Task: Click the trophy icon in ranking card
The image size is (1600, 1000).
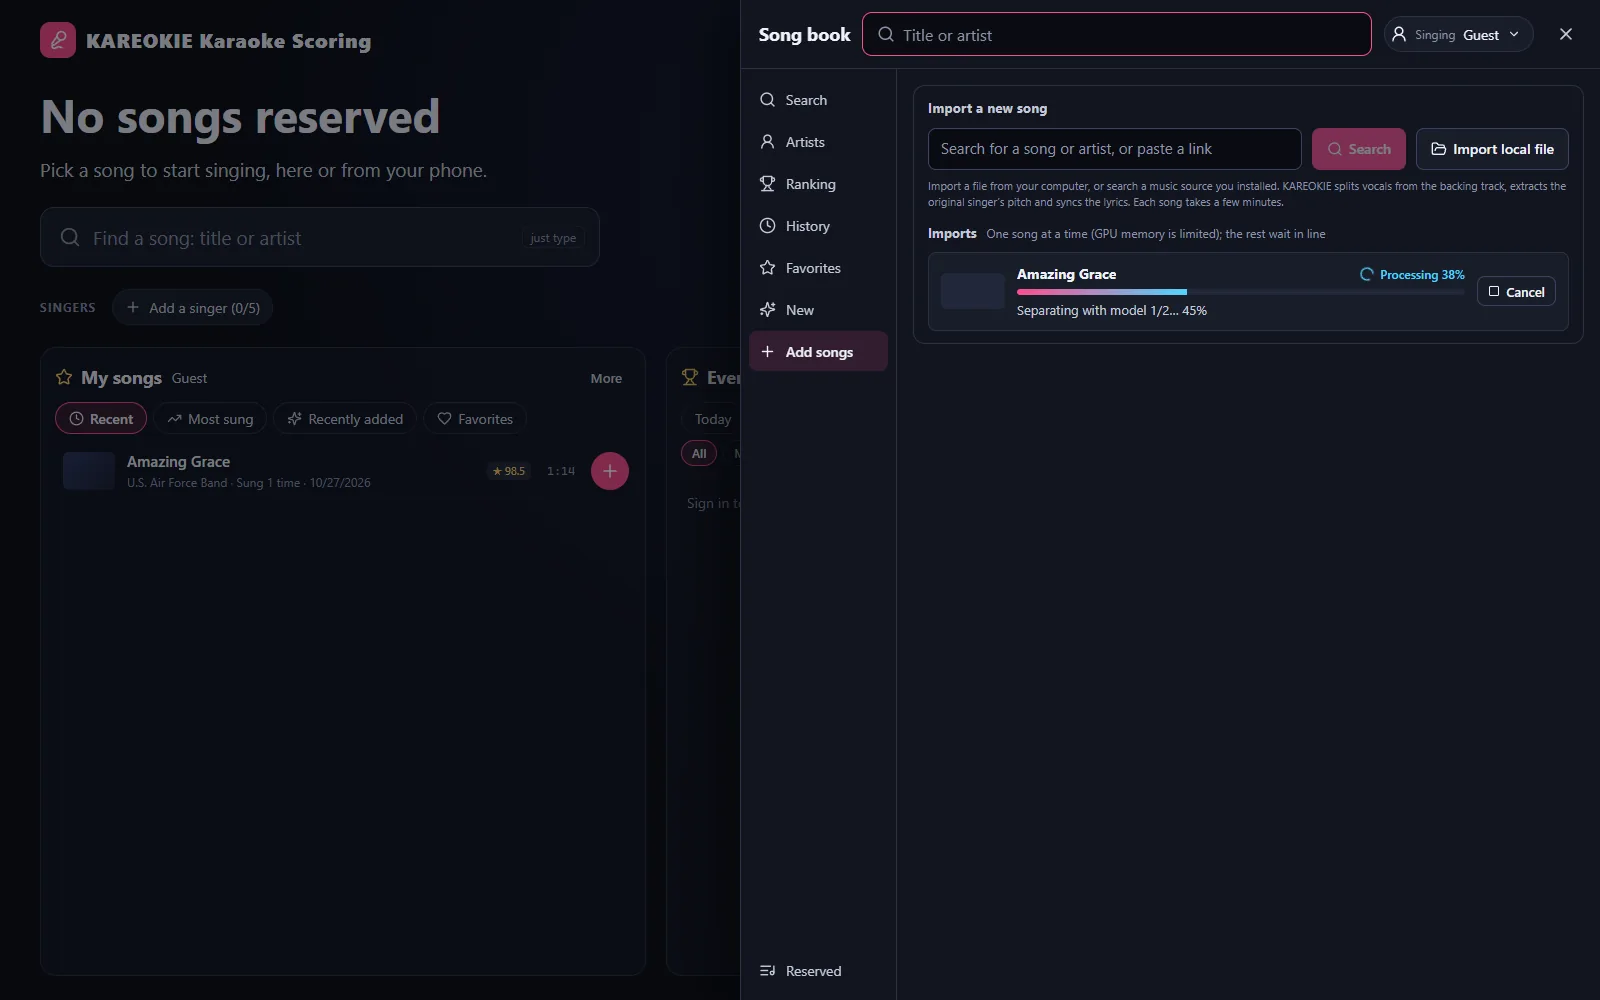Action: tap(690, 377)
